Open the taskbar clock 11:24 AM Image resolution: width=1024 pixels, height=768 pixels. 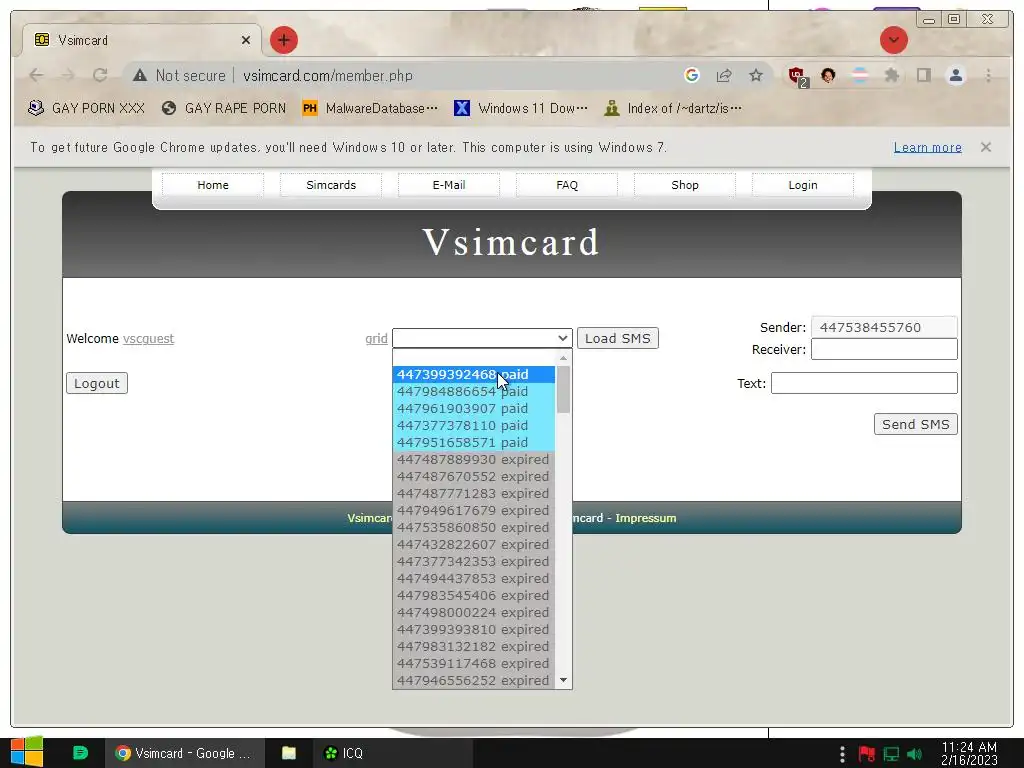(x=969, y=753)
